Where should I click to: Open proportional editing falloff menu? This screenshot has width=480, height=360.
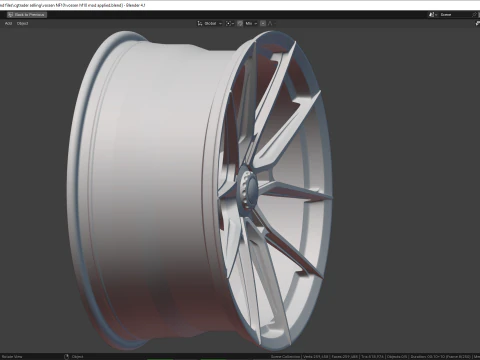coord(271,23)
